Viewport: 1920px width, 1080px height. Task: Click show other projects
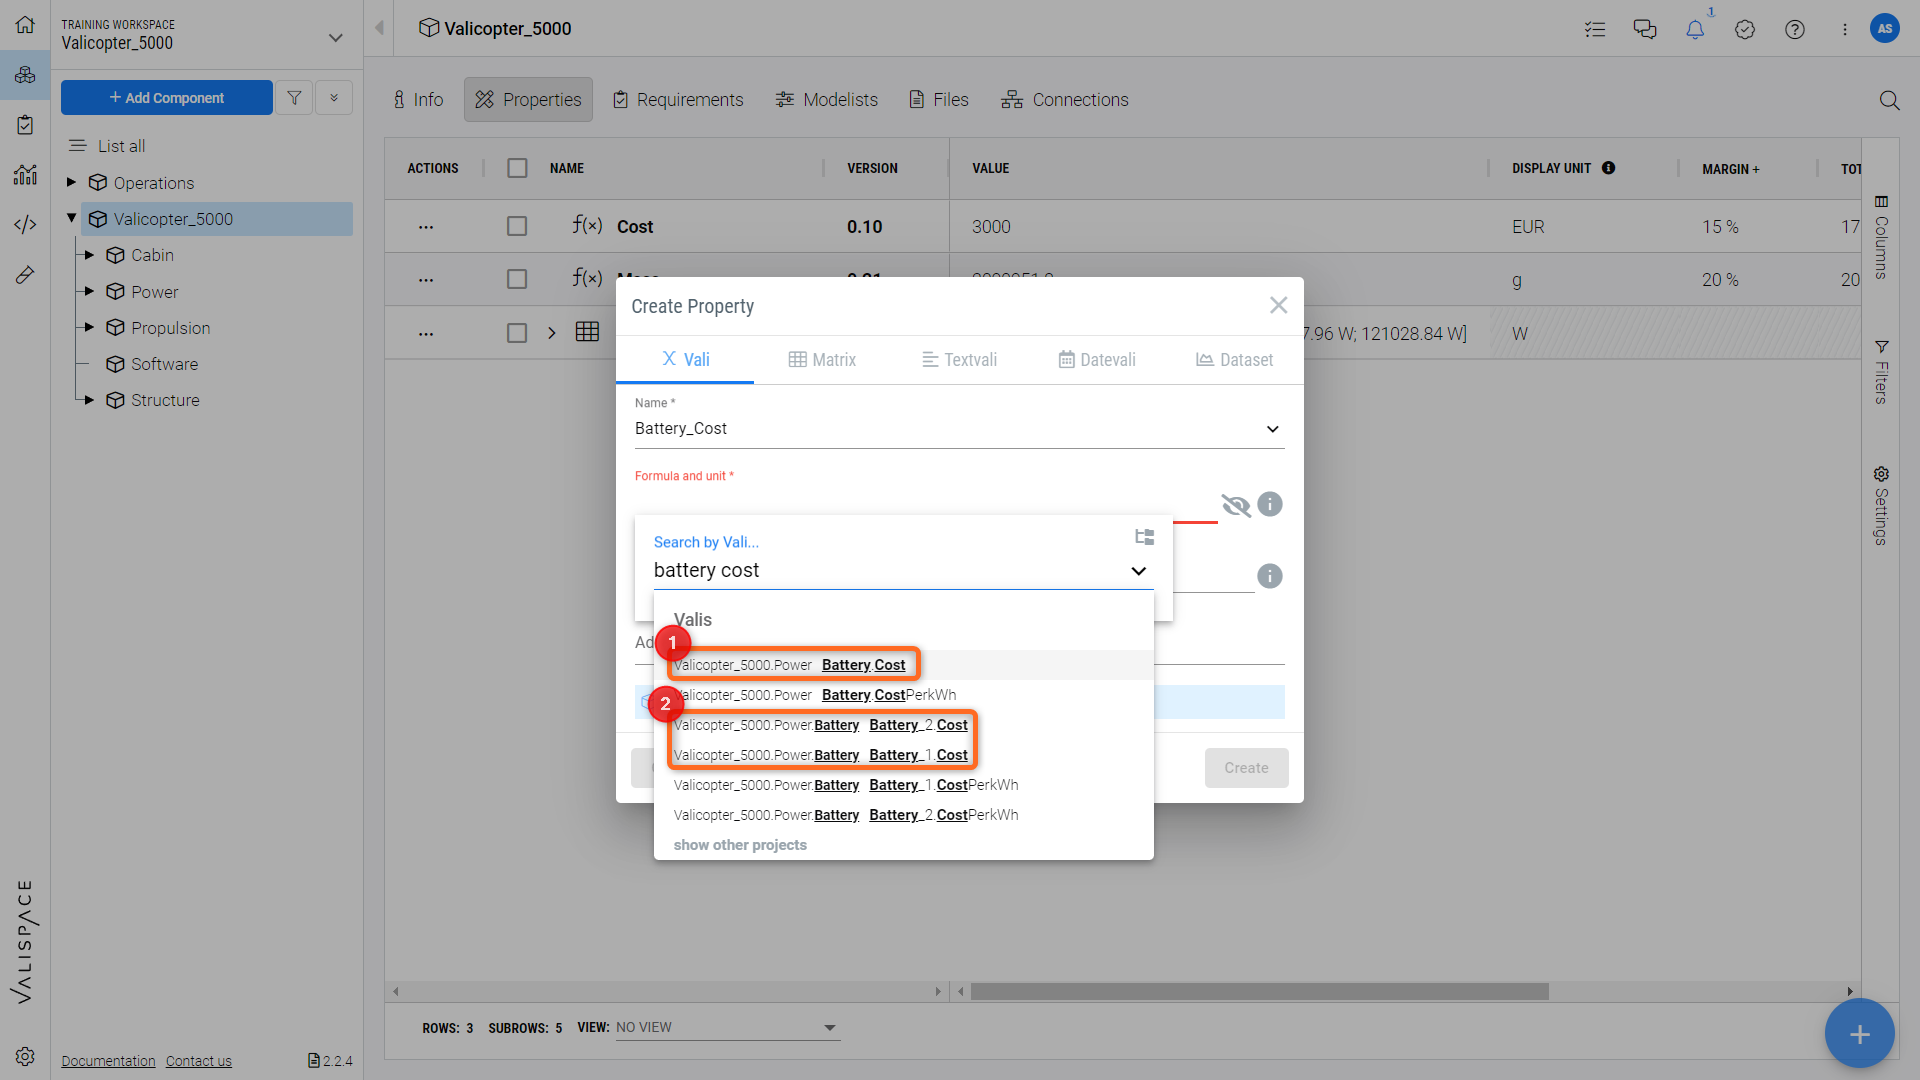pyautogui.click(x=740, y=845)
